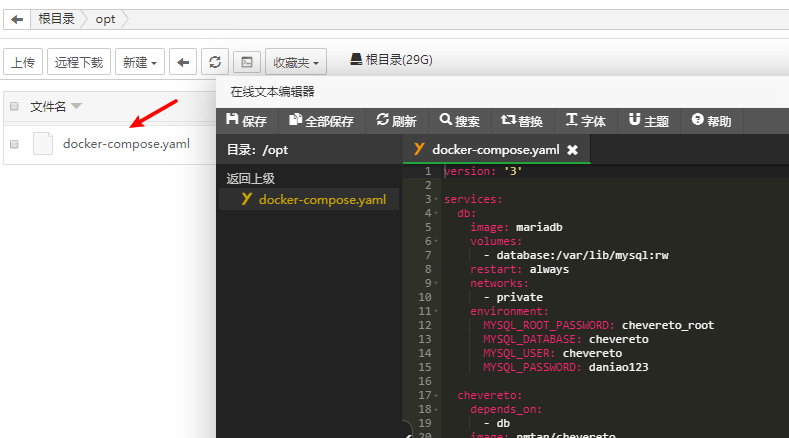
Task: Go to 根目录 in the breadcrumb path
Action: point(56,19)
